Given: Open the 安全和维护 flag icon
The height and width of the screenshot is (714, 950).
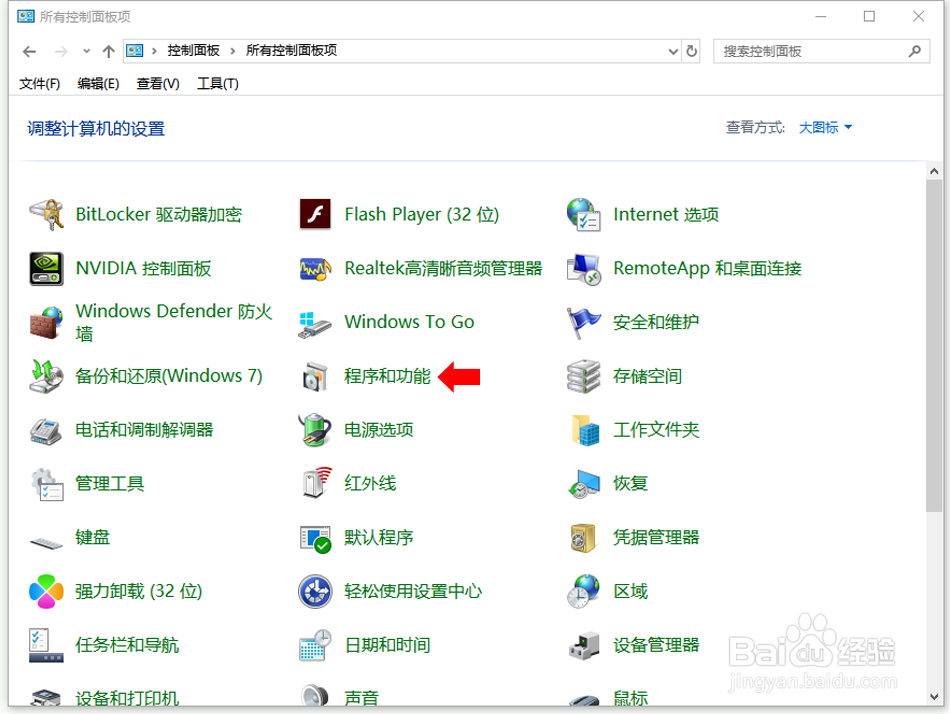Looking at the screenshot, I should pos(583,322).
